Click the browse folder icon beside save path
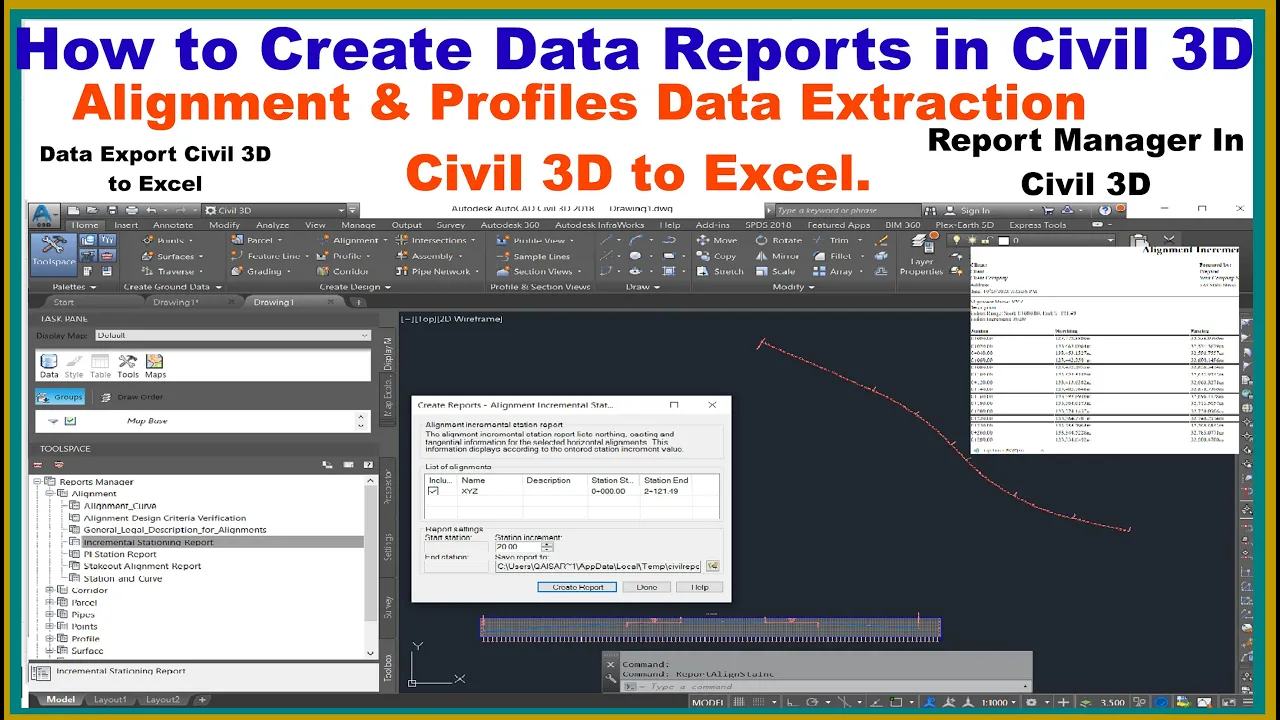The width and height of the screenshot is (1280, 720). [x=712, y=566]
